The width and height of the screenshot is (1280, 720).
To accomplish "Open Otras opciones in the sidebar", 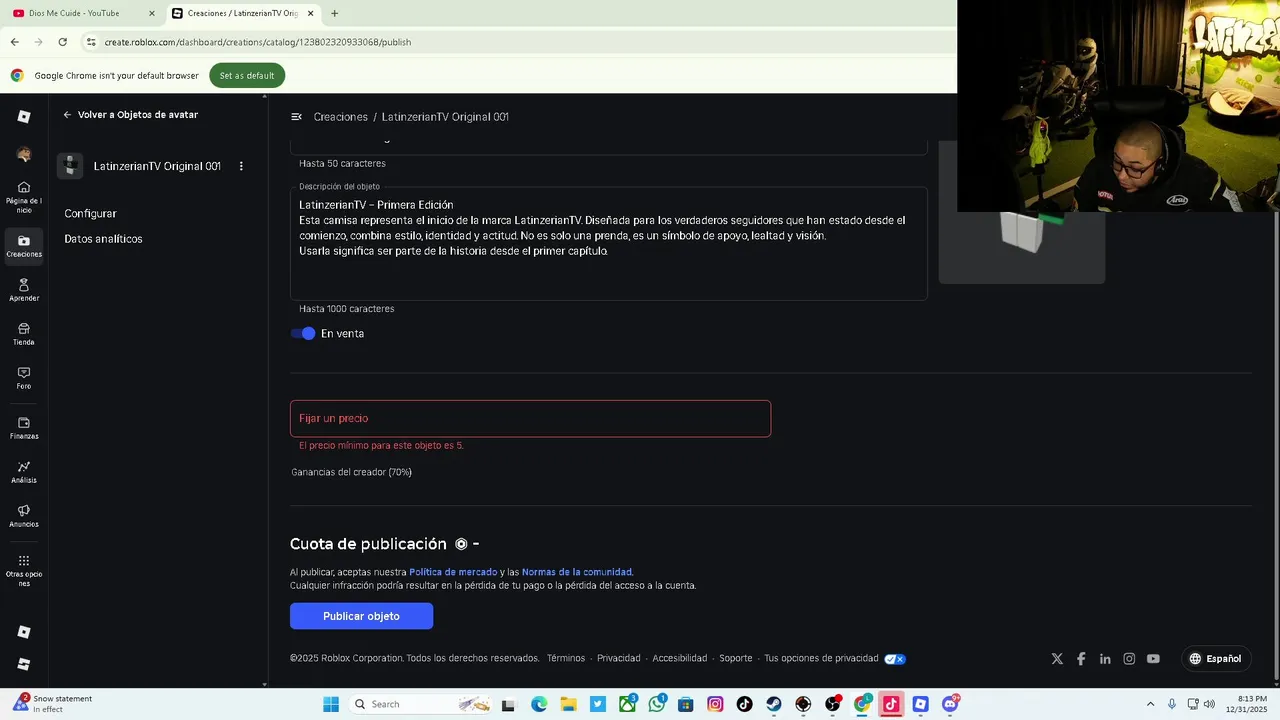I will 24,570.
